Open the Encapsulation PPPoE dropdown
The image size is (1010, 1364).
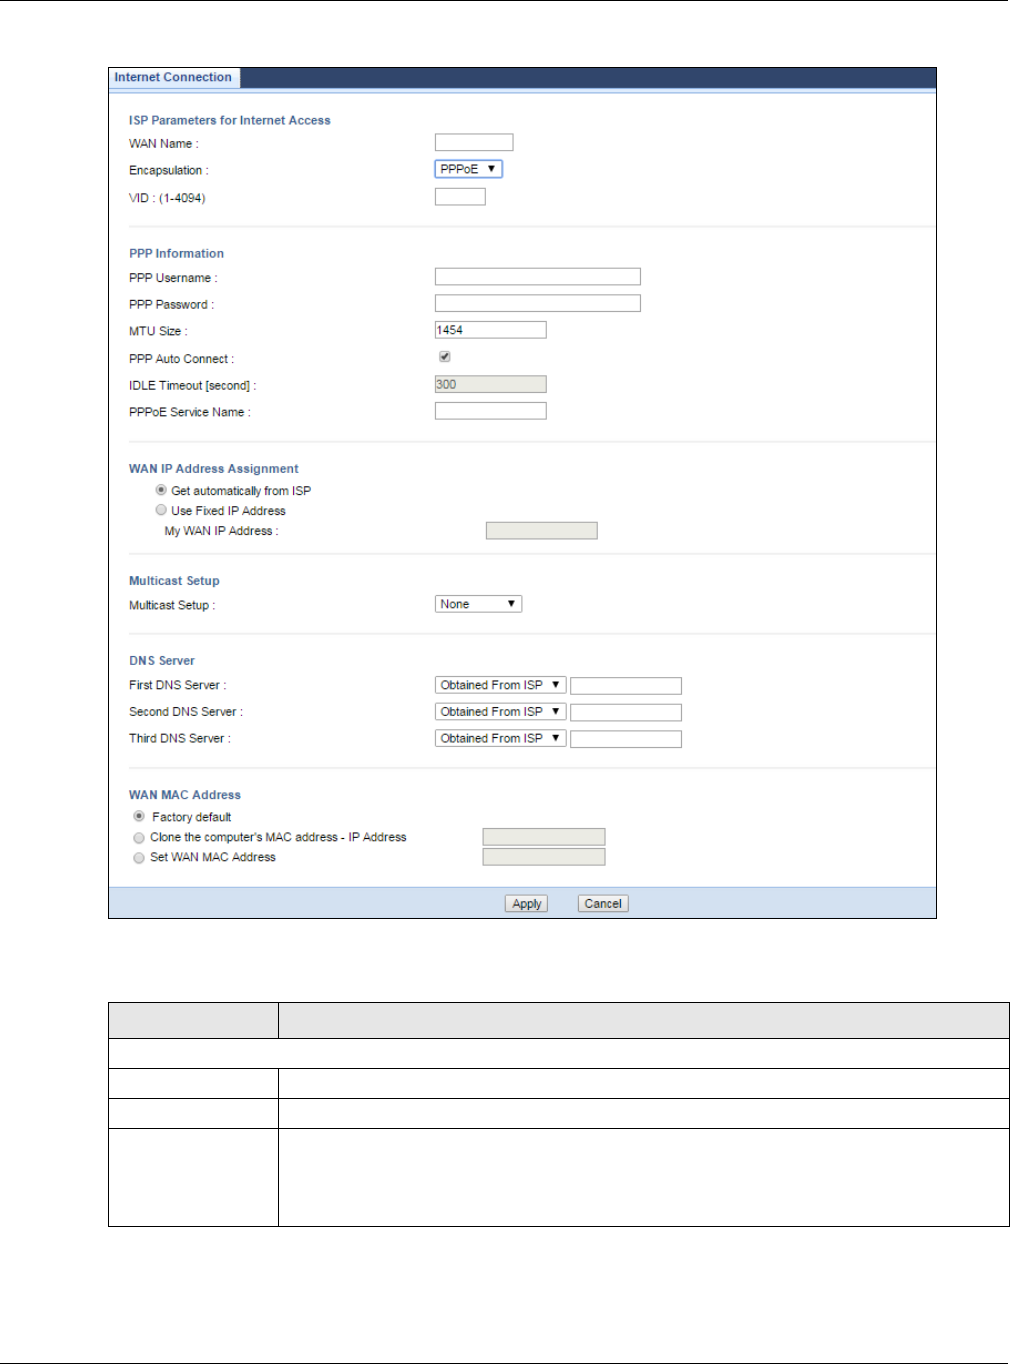[468, 169]
